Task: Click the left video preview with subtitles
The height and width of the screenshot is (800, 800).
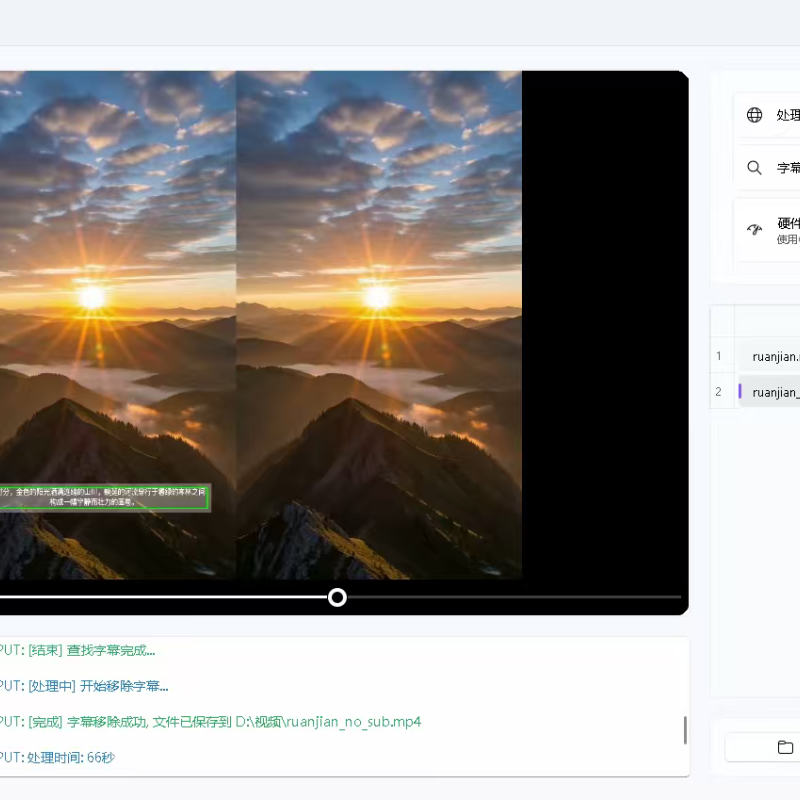Action: [118, 325]
